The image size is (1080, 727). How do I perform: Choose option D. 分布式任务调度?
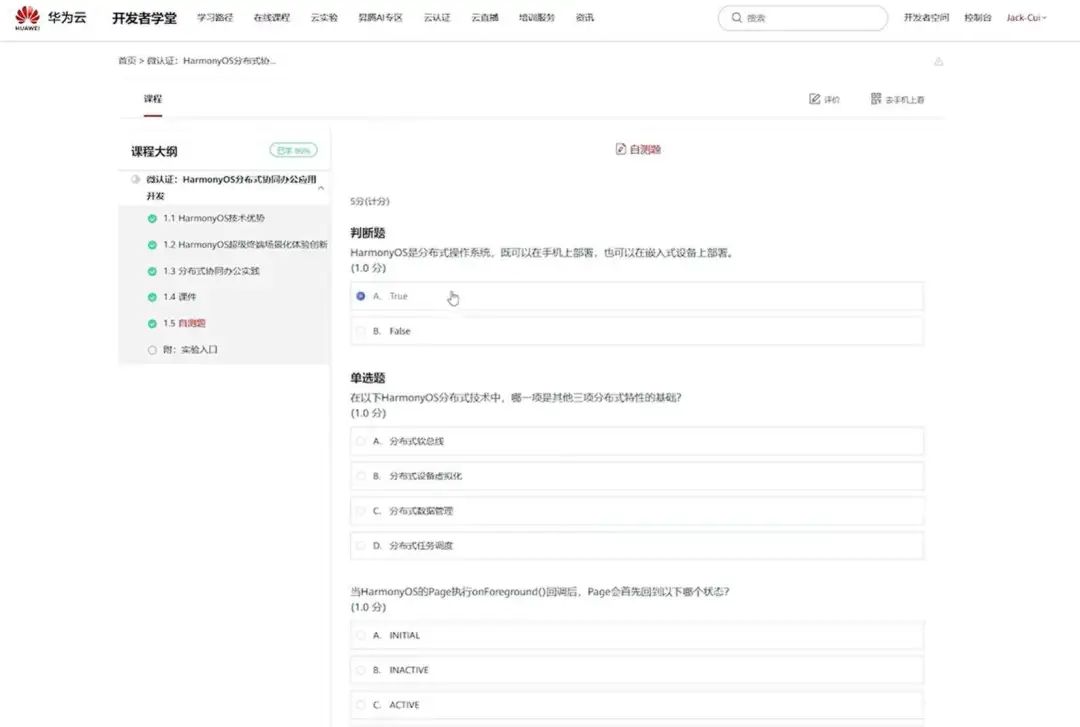point(636,546)
